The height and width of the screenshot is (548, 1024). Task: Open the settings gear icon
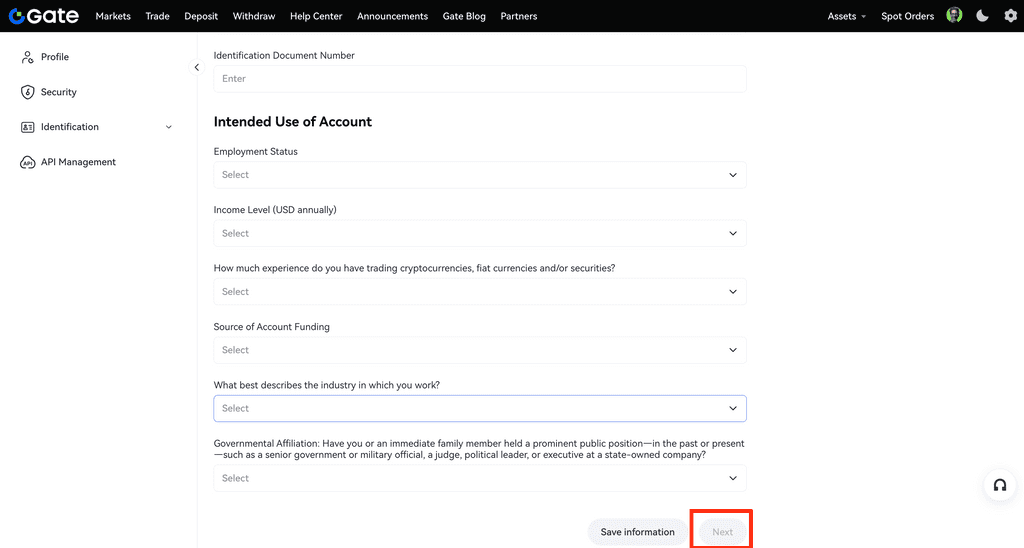point(1010,16)
